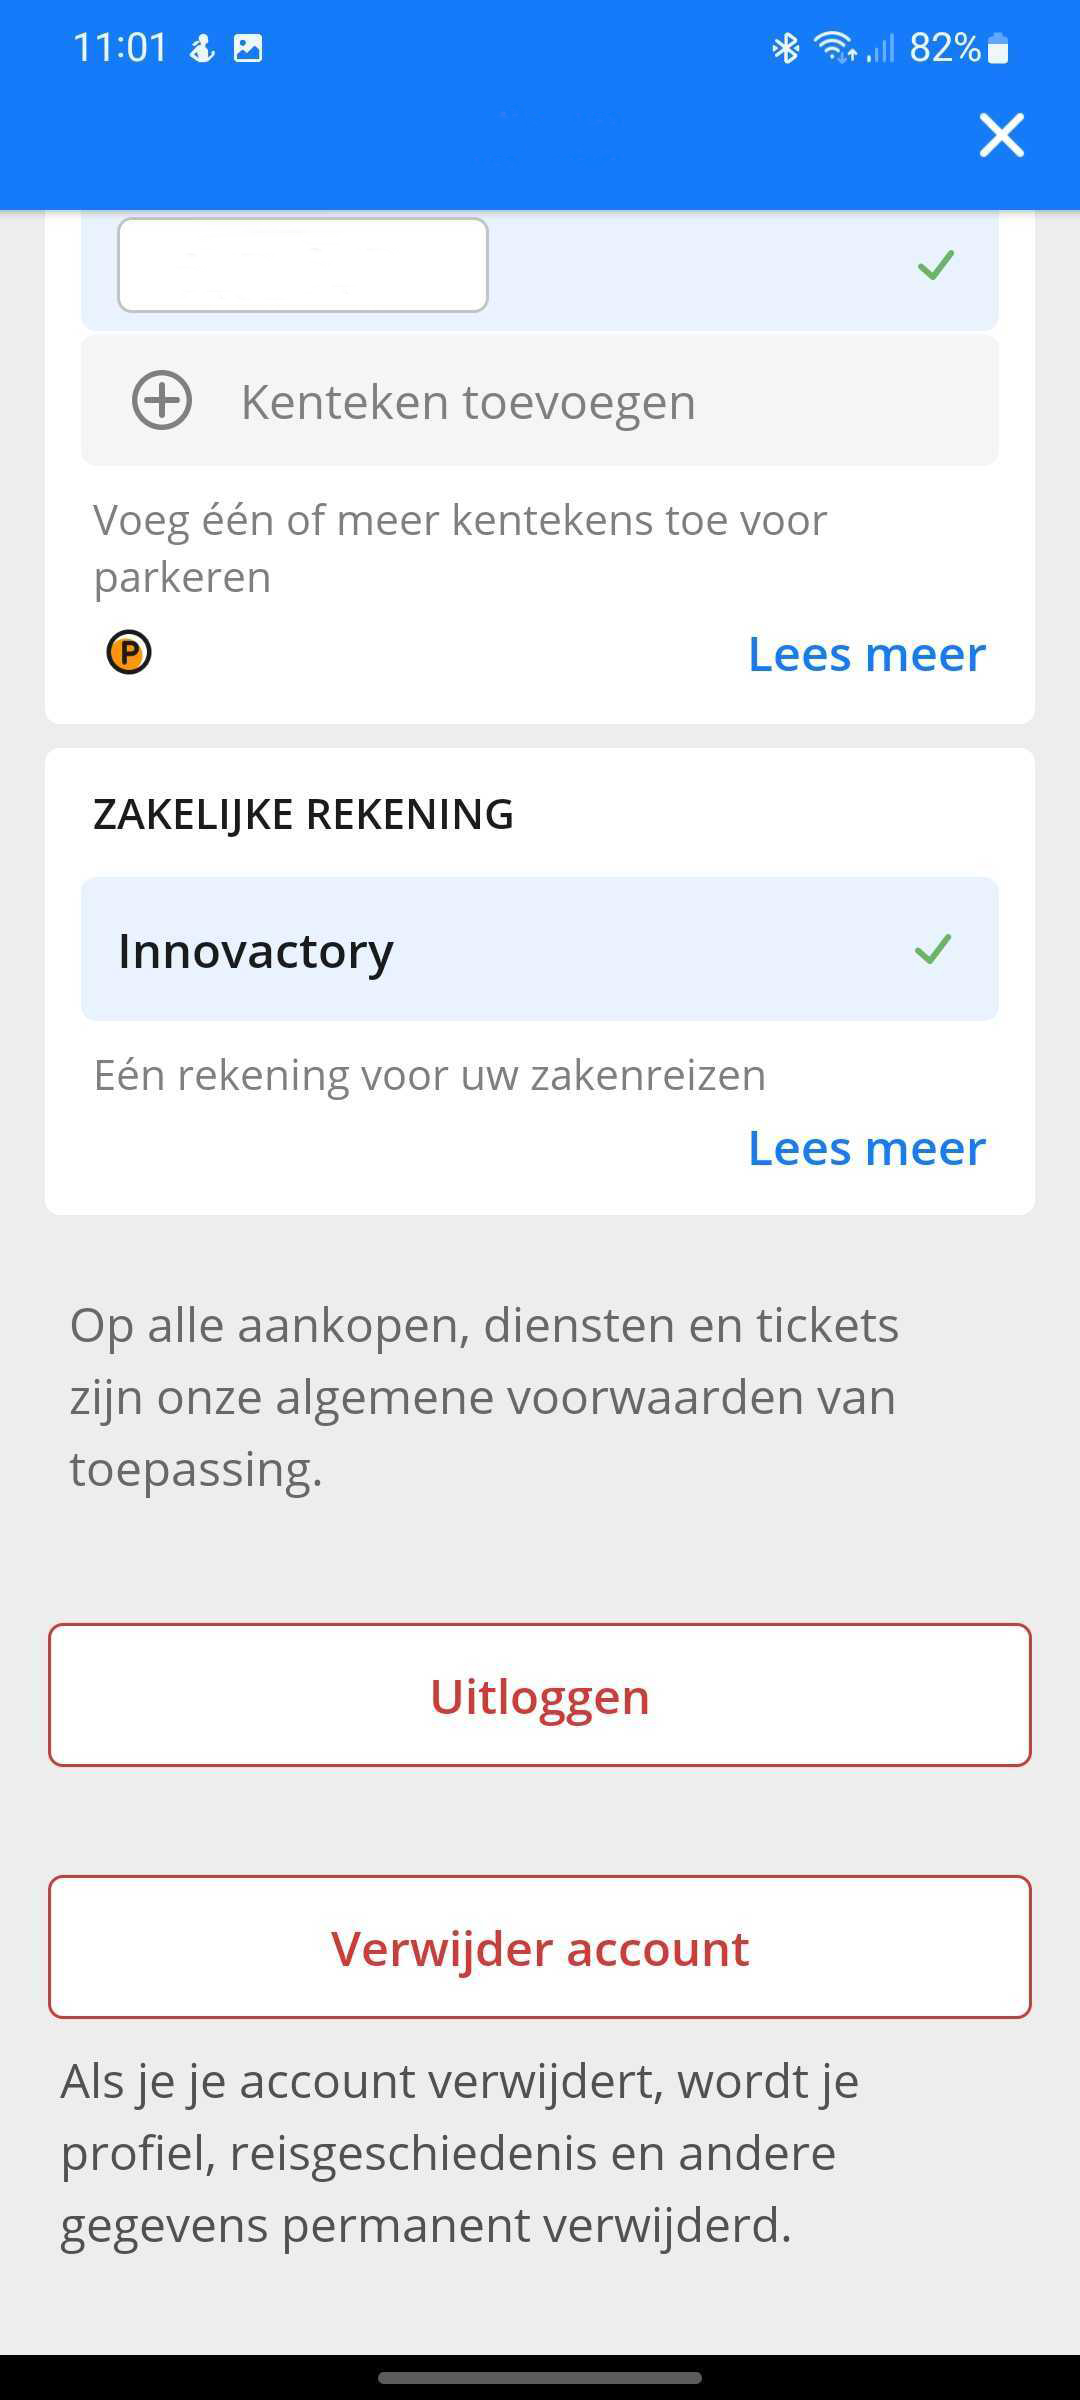The width and height of the screenshot is (1080, 2400).
Task: Tap the blank license plate field
Action: (x=303, y=265)
